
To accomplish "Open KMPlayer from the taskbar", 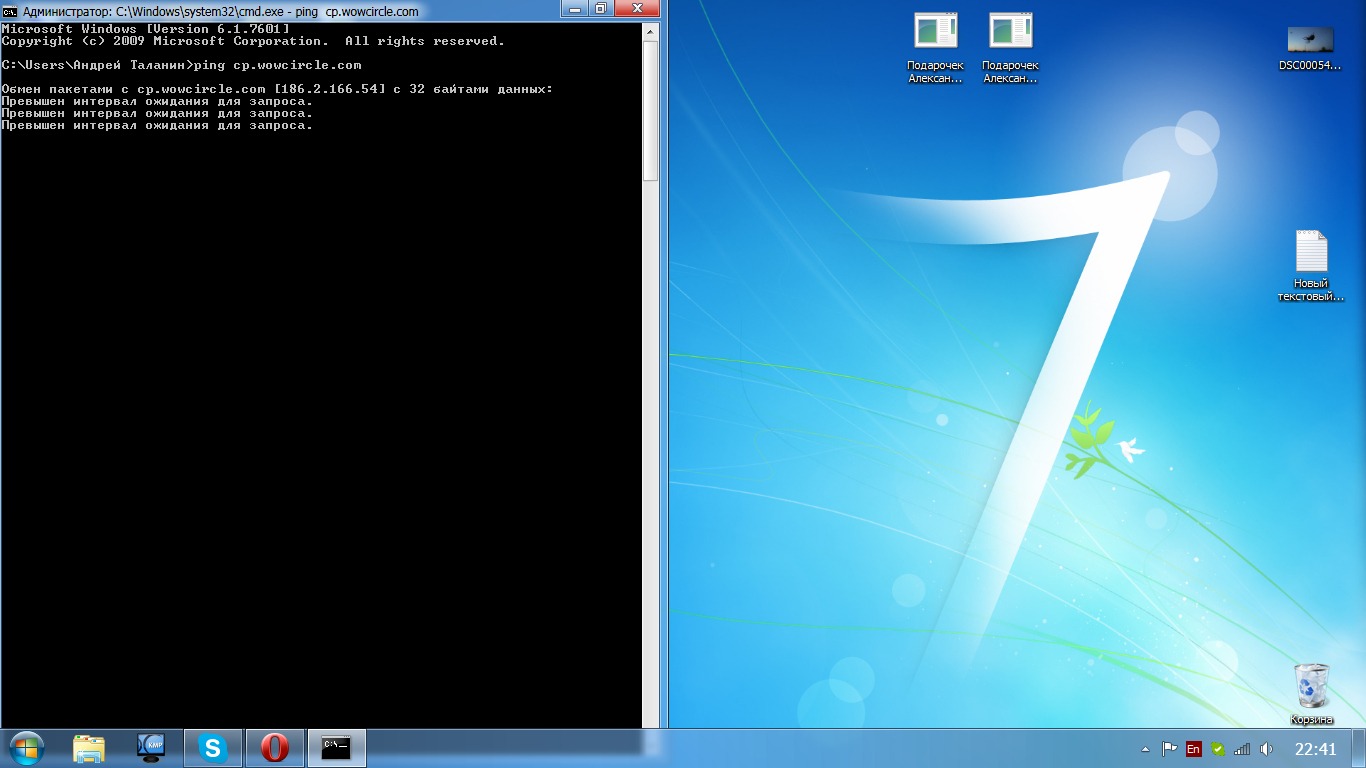I will coord(151,747).
